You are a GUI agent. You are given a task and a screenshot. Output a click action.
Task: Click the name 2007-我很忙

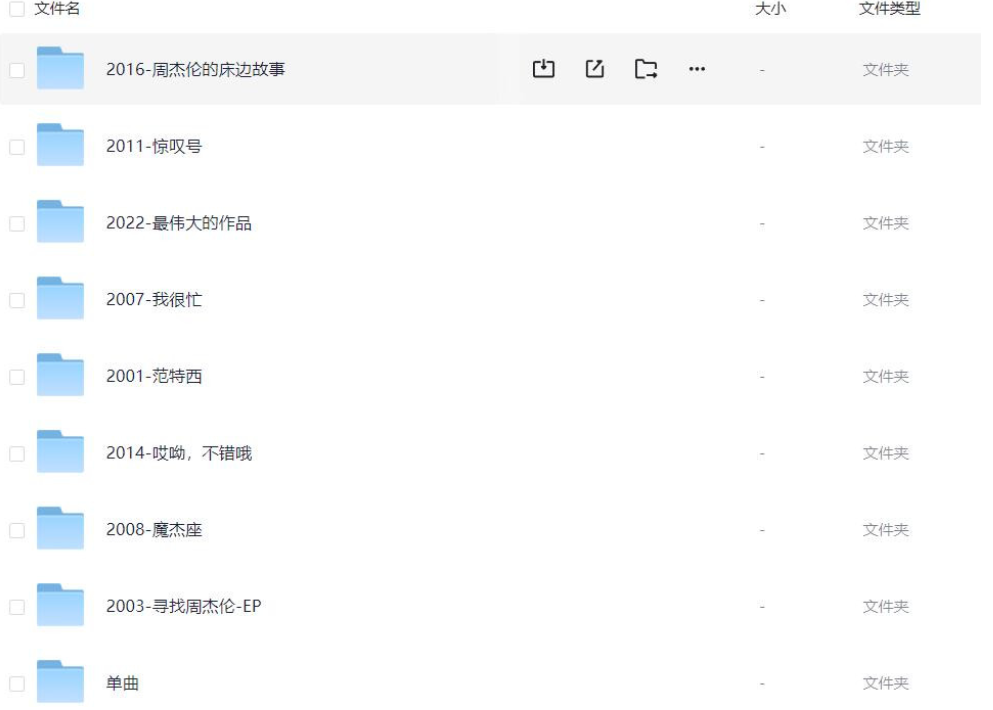[x=154, y=300]
